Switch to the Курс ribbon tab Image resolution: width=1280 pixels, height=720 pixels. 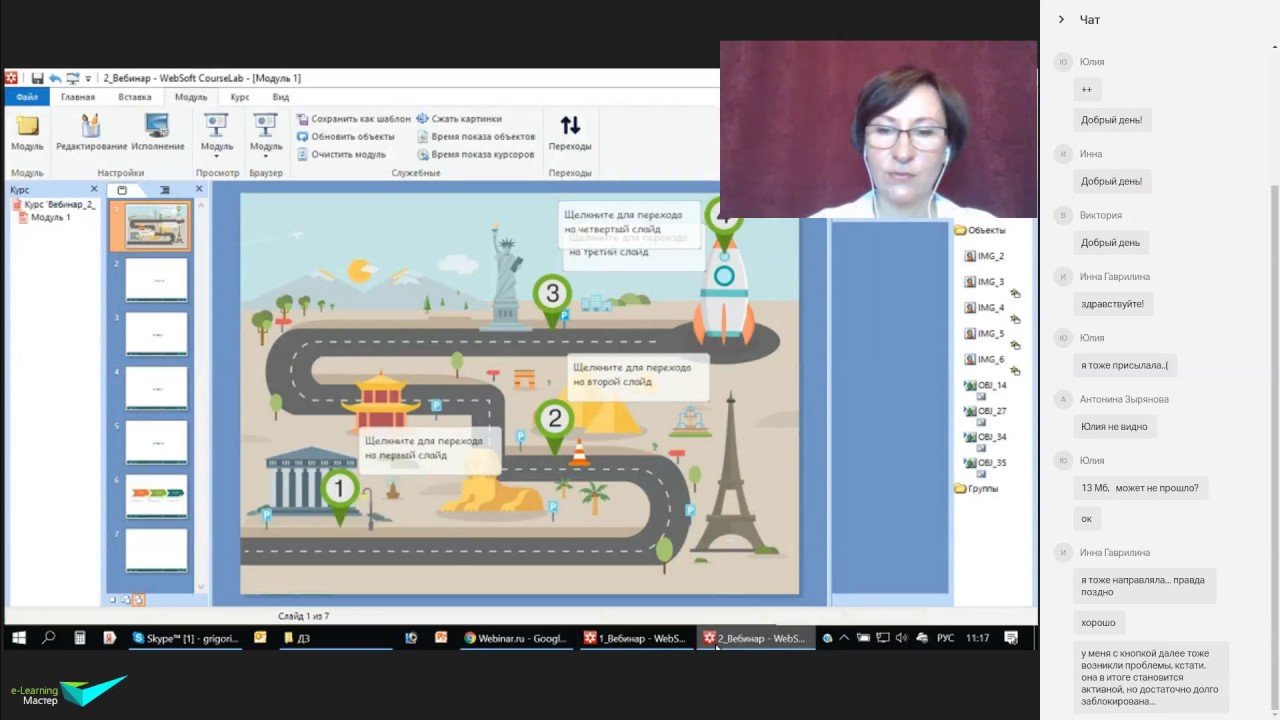(240, 97)
